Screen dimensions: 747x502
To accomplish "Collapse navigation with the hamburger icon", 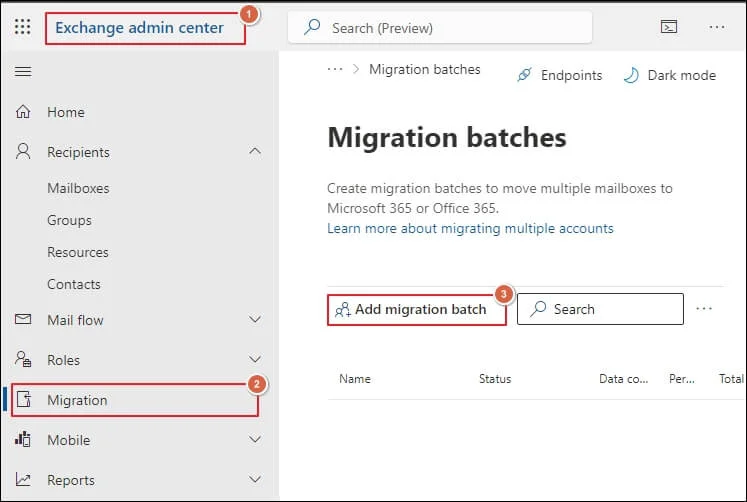I will tap(23, 71).
